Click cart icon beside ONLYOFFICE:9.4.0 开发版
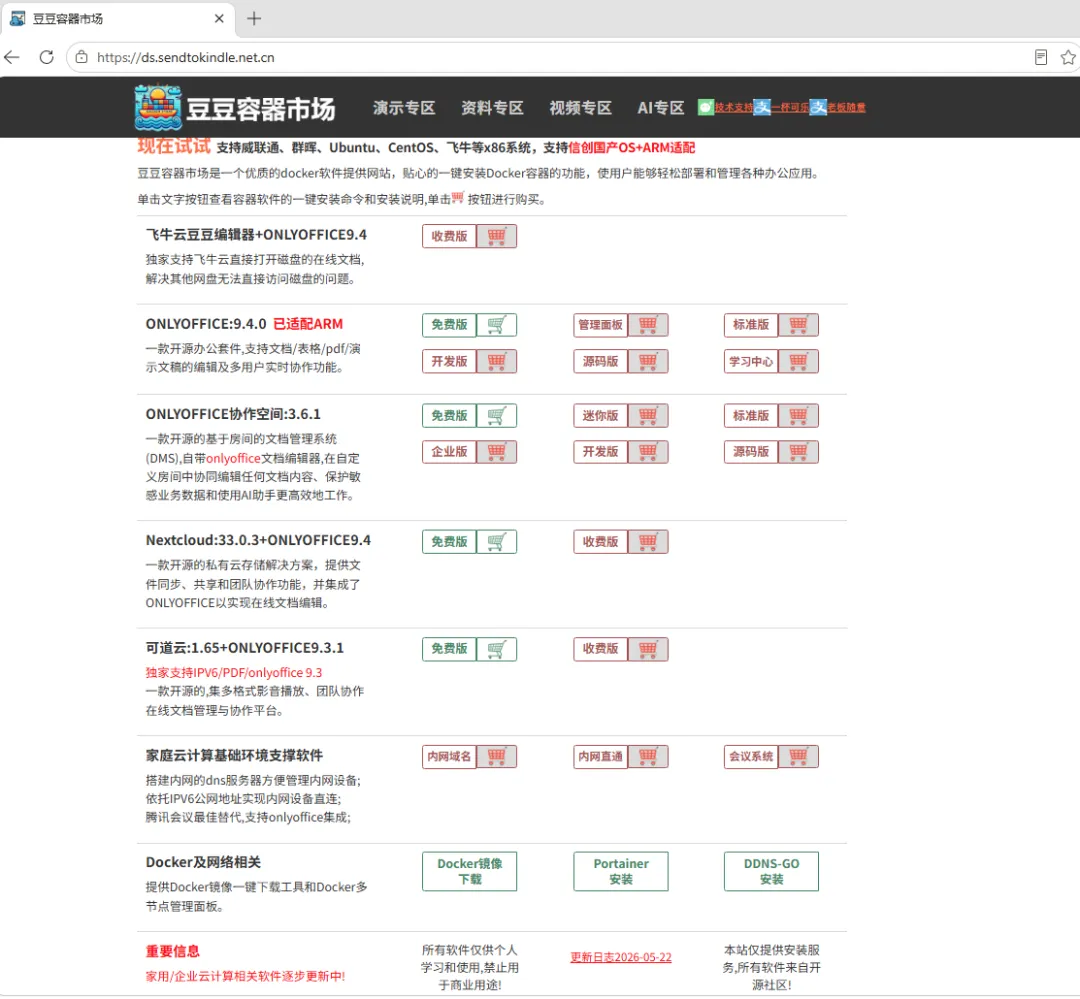This screenshot has width=1080, height=999. click(497, 362)
